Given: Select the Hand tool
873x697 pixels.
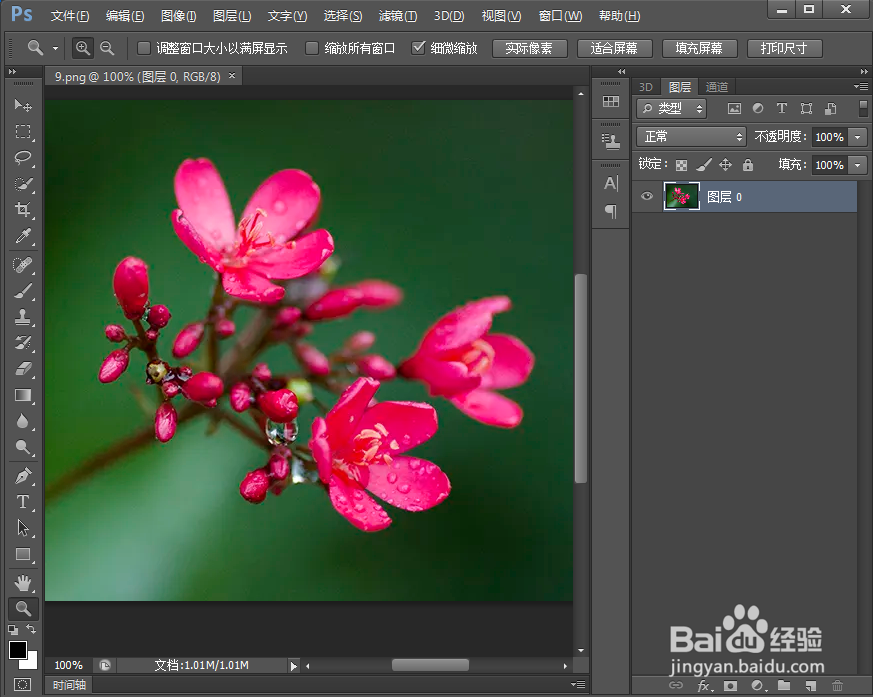Looking at the screenshot, I should coord(23,583).
